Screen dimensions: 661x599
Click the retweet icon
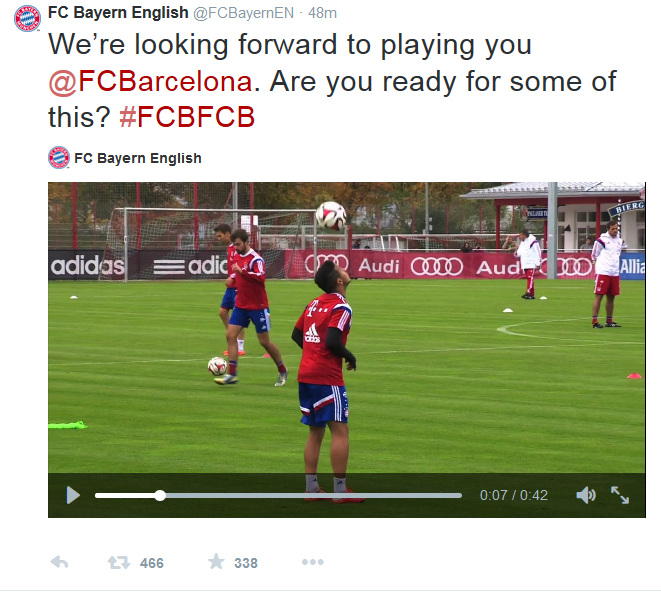point(119,562)
